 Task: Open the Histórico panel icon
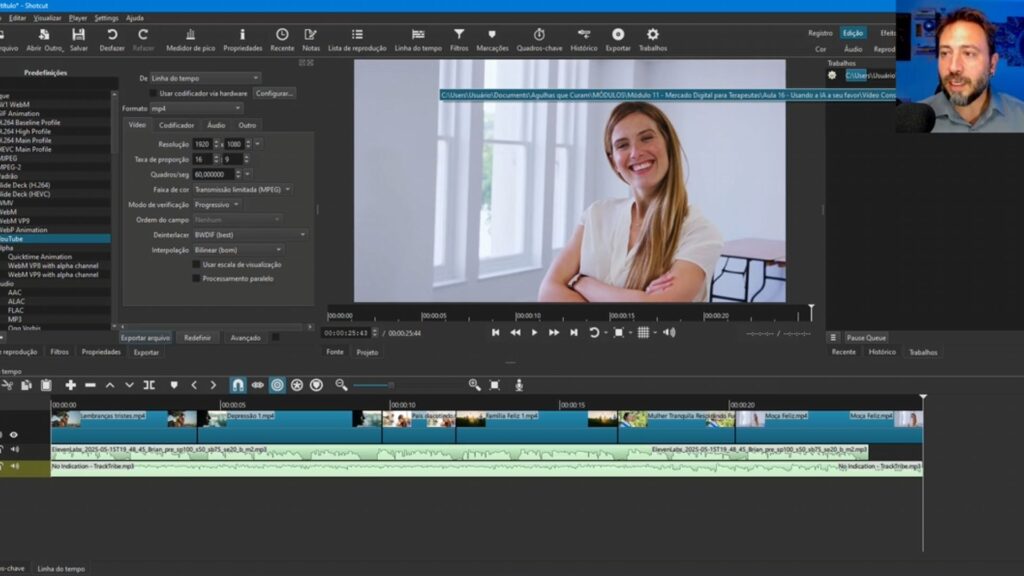point(584,35)
